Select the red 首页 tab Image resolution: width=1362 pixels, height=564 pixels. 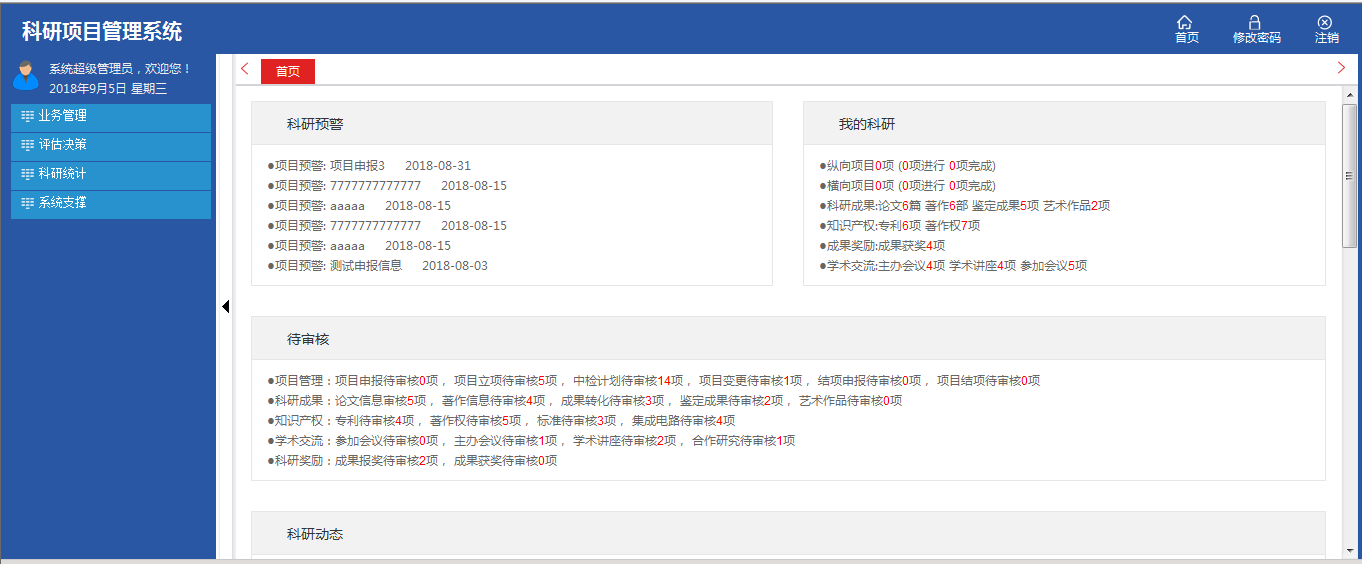tap(288, 71)
